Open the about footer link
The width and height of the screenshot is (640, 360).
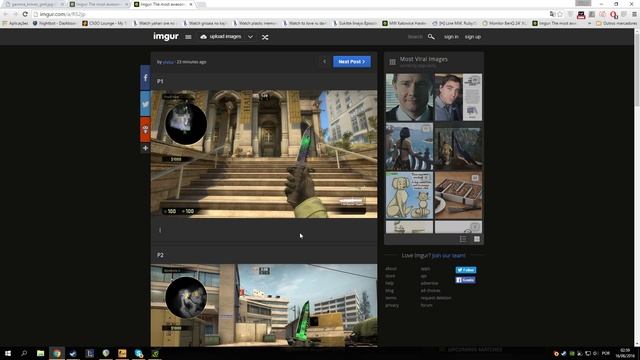pyautogui.click(x=391, y=269)
